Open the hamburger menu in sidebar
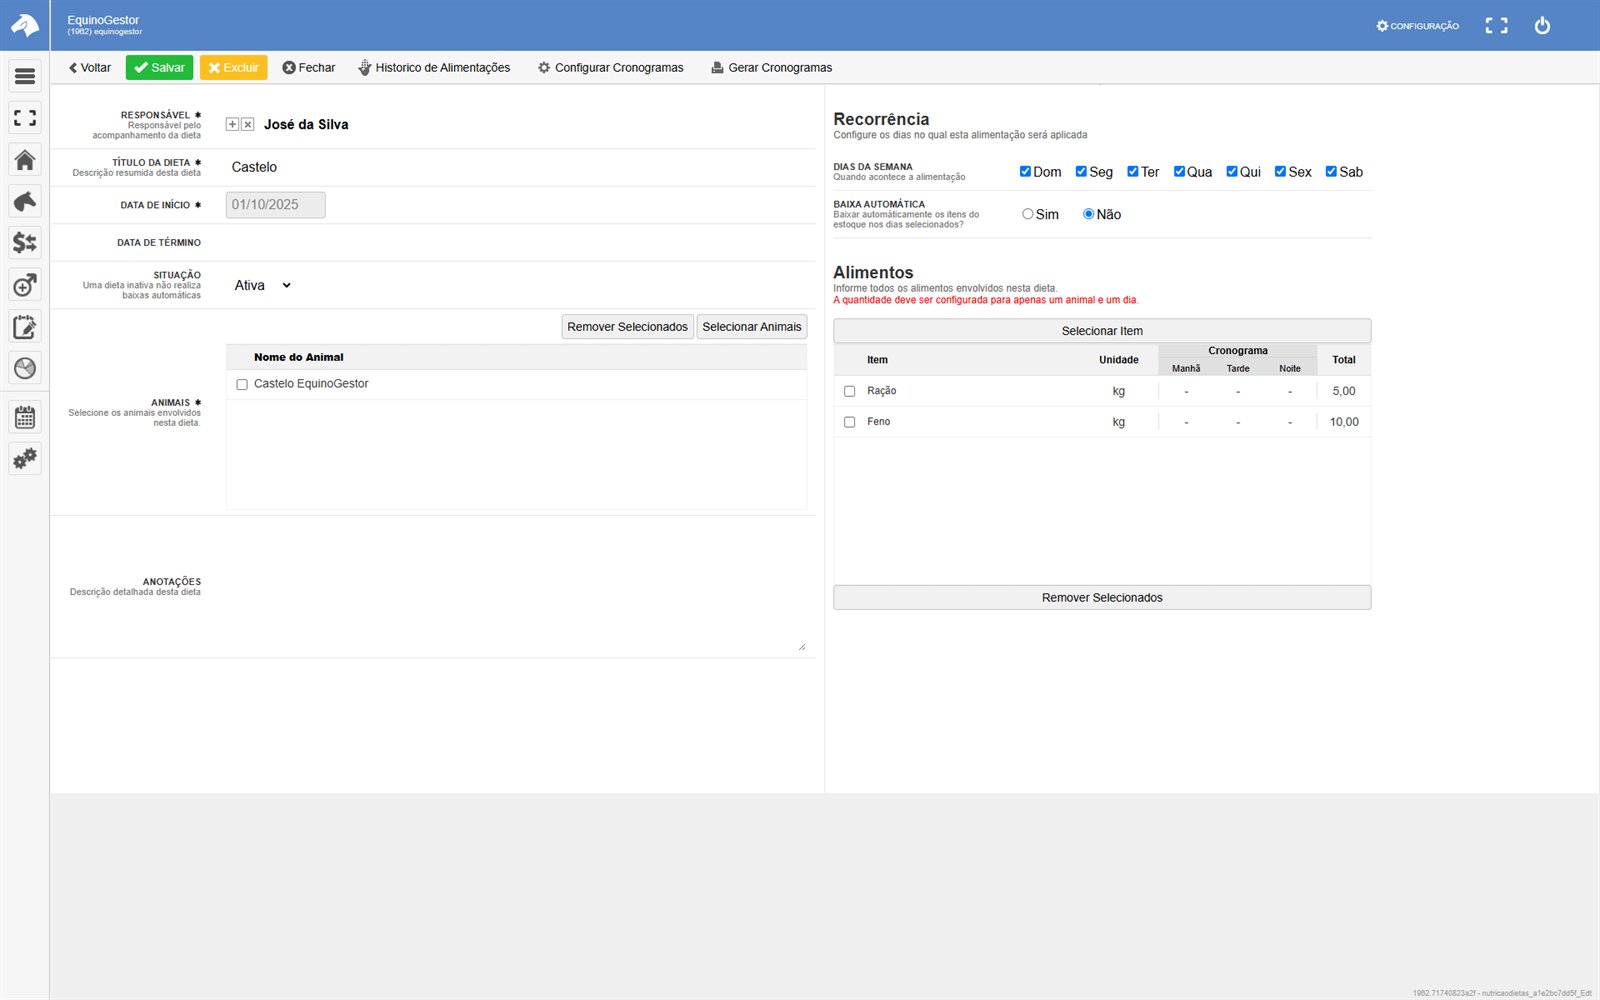1600x1000 pixels. pyautogui.click(x=25, y=76)
